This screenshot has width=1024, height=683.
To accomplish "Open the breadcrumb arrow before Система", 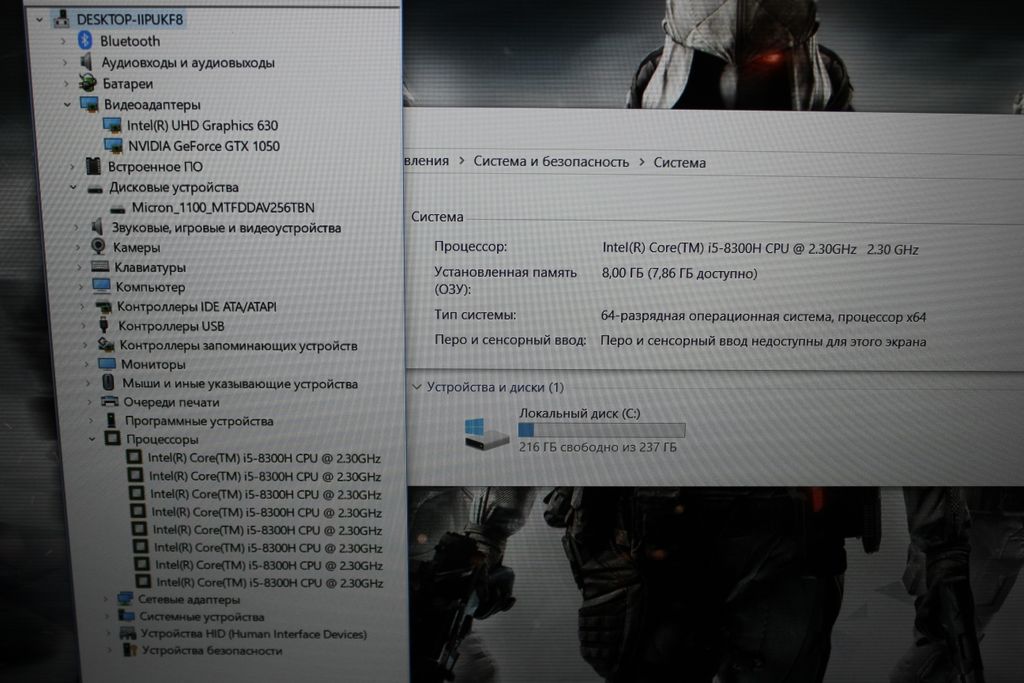I will (641, 162).
